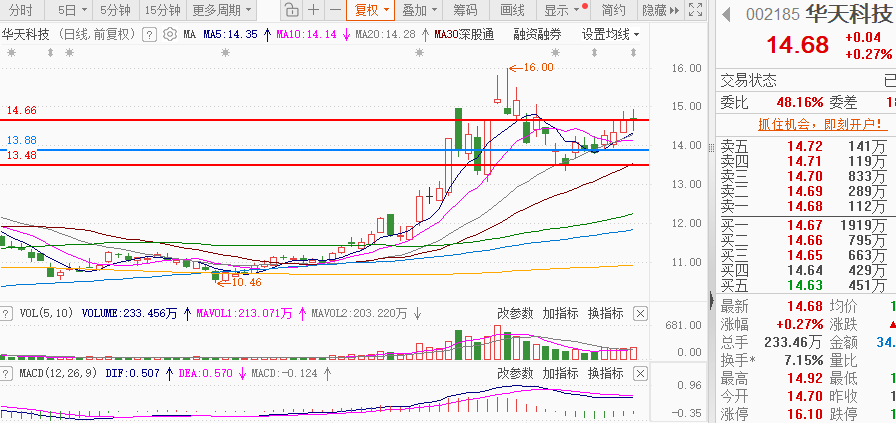Click 加指标 in the VOL panel
This screenshot has width=896, height=423.
[x=560, y=313]
